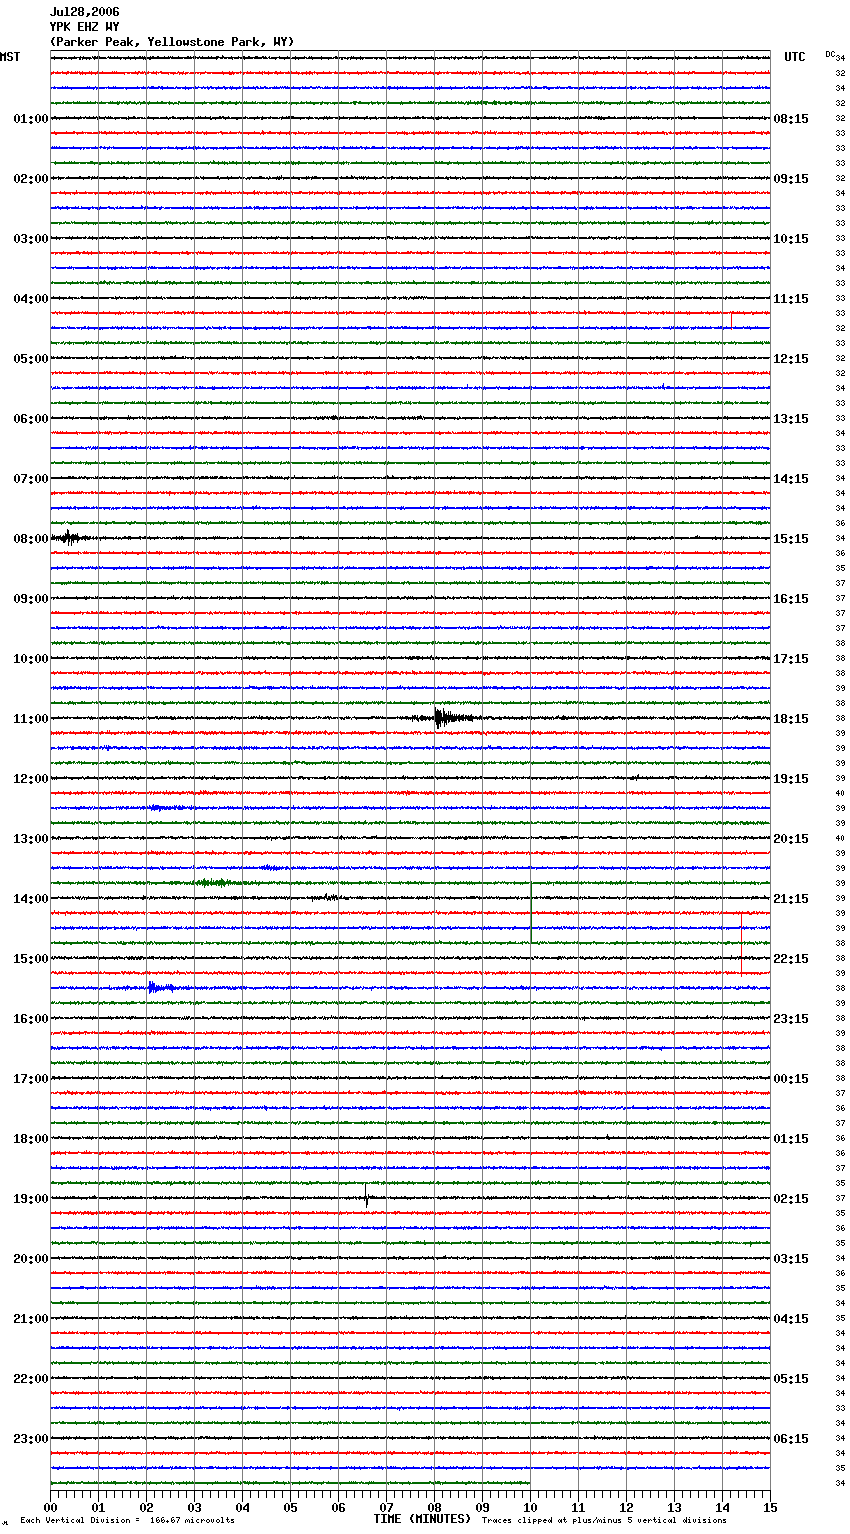Click the TIME (MINUTES) axis title
Screen dimensions: 850x1534
[422, 1519]
